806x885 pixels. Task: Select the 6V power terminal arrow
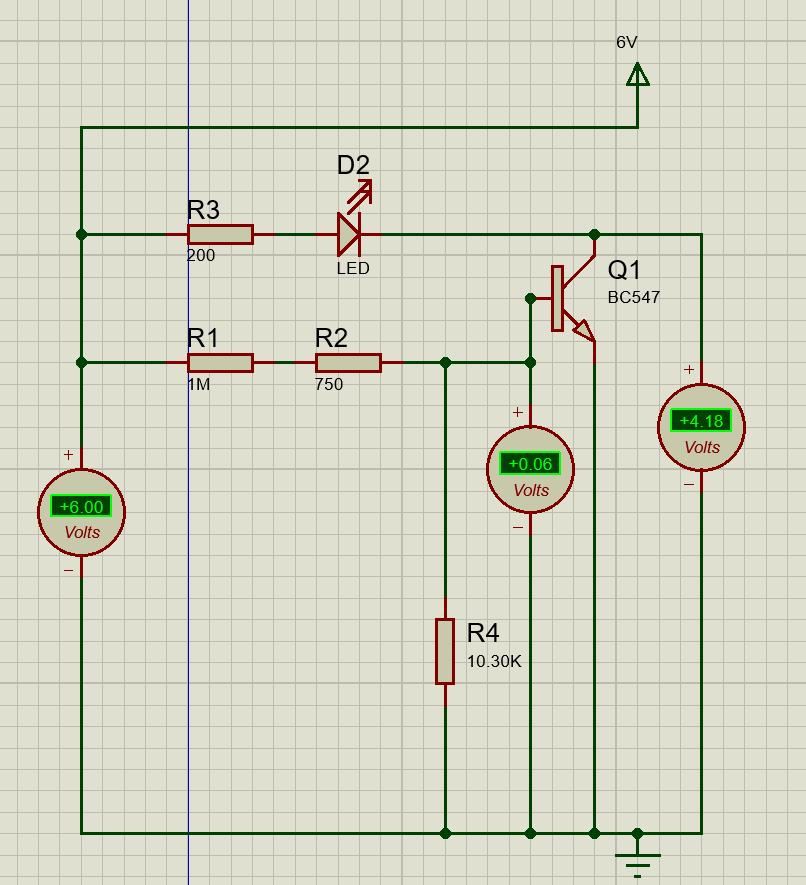pyautogui.click(x=637, y=75)
